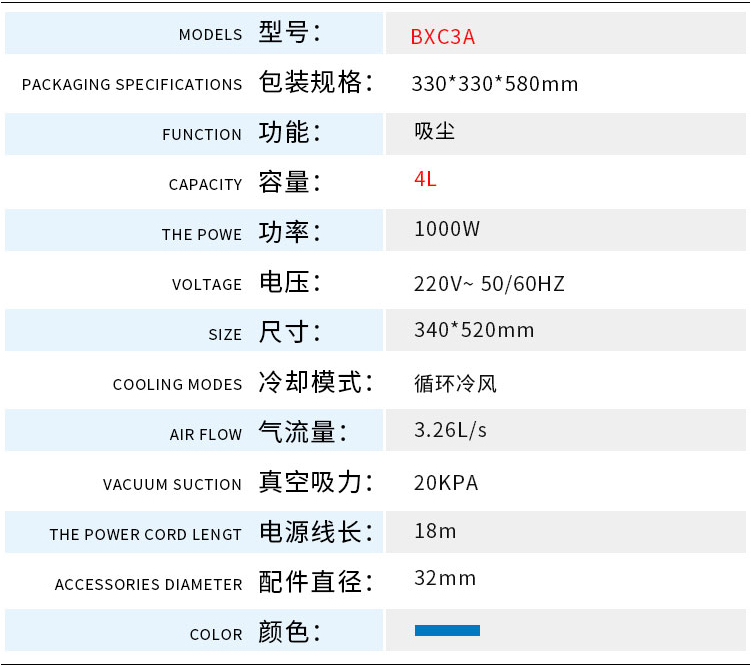Click the 220V~ 50/60HZ voltage value
The height and width of the screenshot is (665, 752).
click(489, 284)
